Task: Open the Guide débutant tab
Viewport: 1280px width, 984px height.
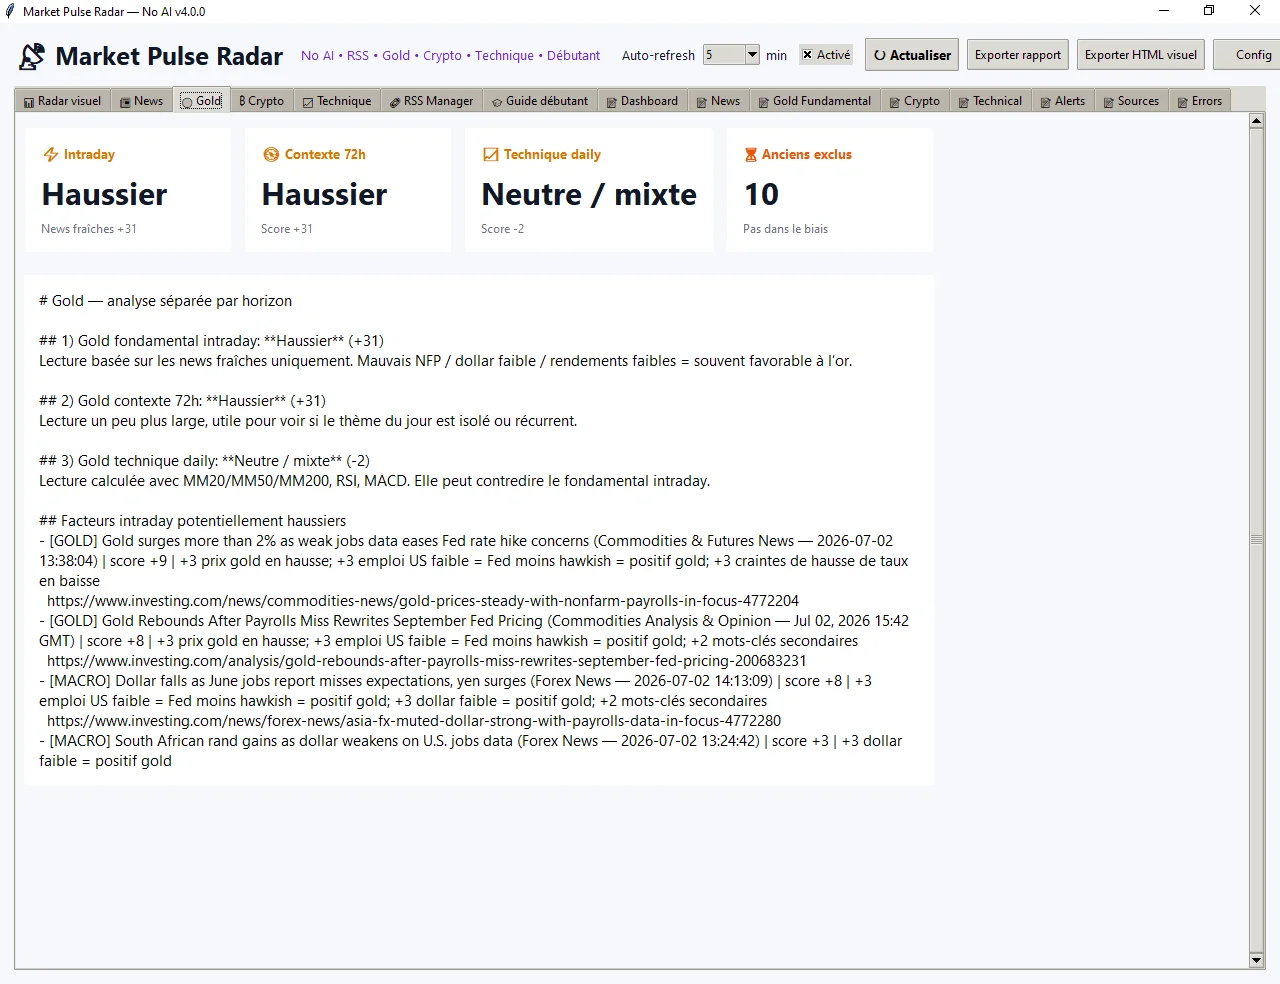Action: 540,101
